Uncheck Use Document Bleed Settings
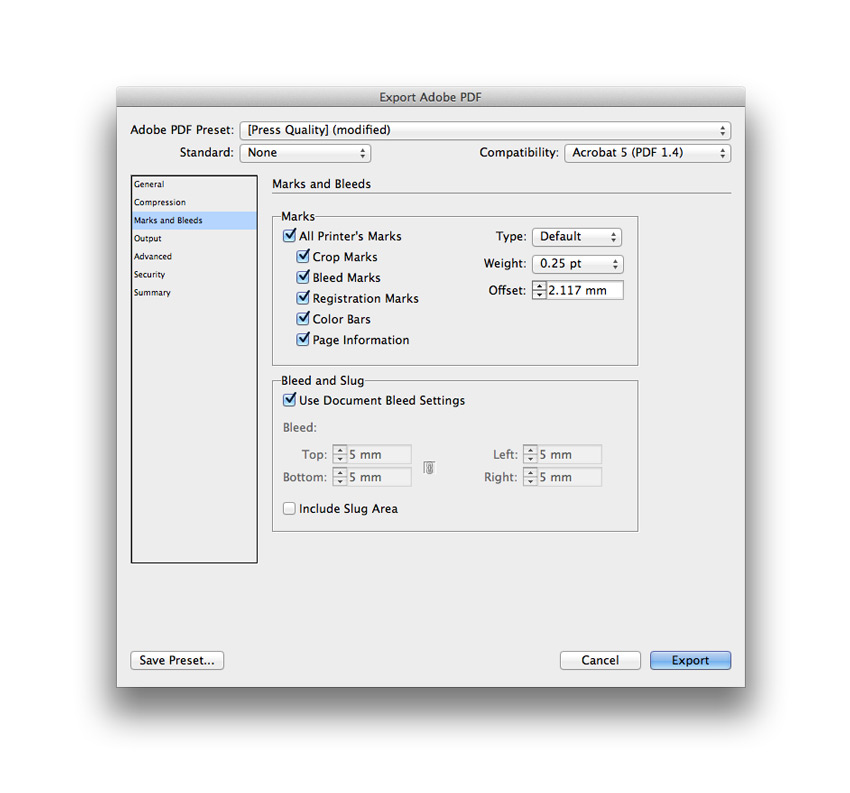850x793 pixels. tap(289, 400)
